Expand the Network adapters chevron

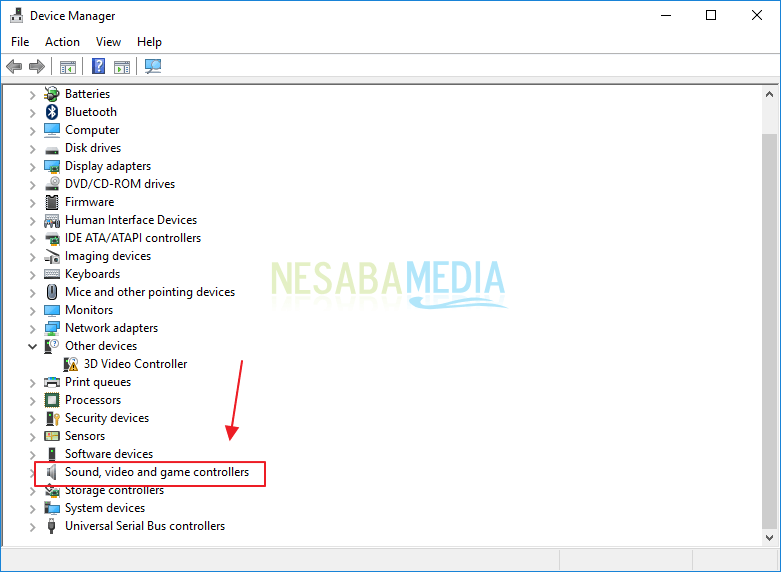tap(32, 329)
